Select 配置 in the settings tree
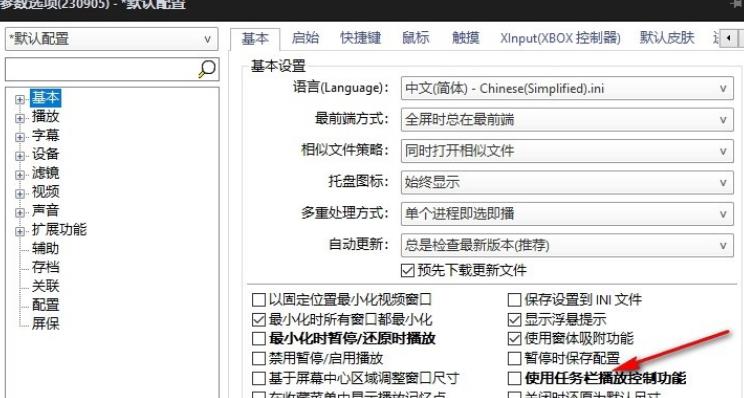 pos(46,305)
